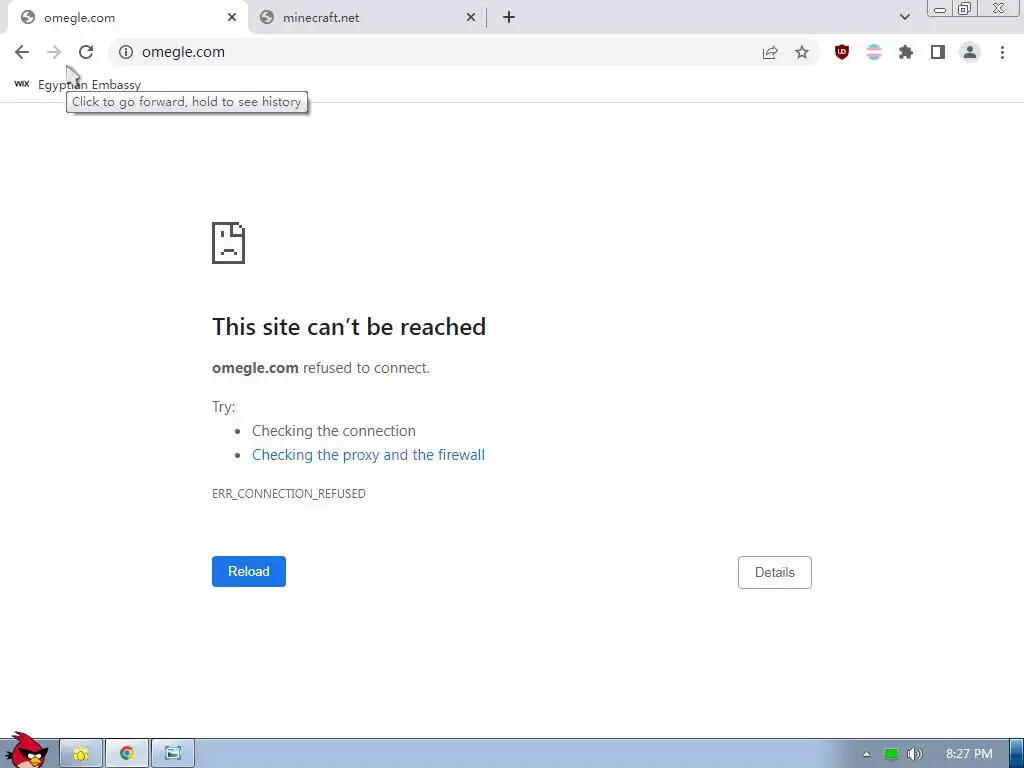The height and width of the screenshot is (768, 1024).
Task: Open Chrome three-dot menu
Action: pos(1002,52)
